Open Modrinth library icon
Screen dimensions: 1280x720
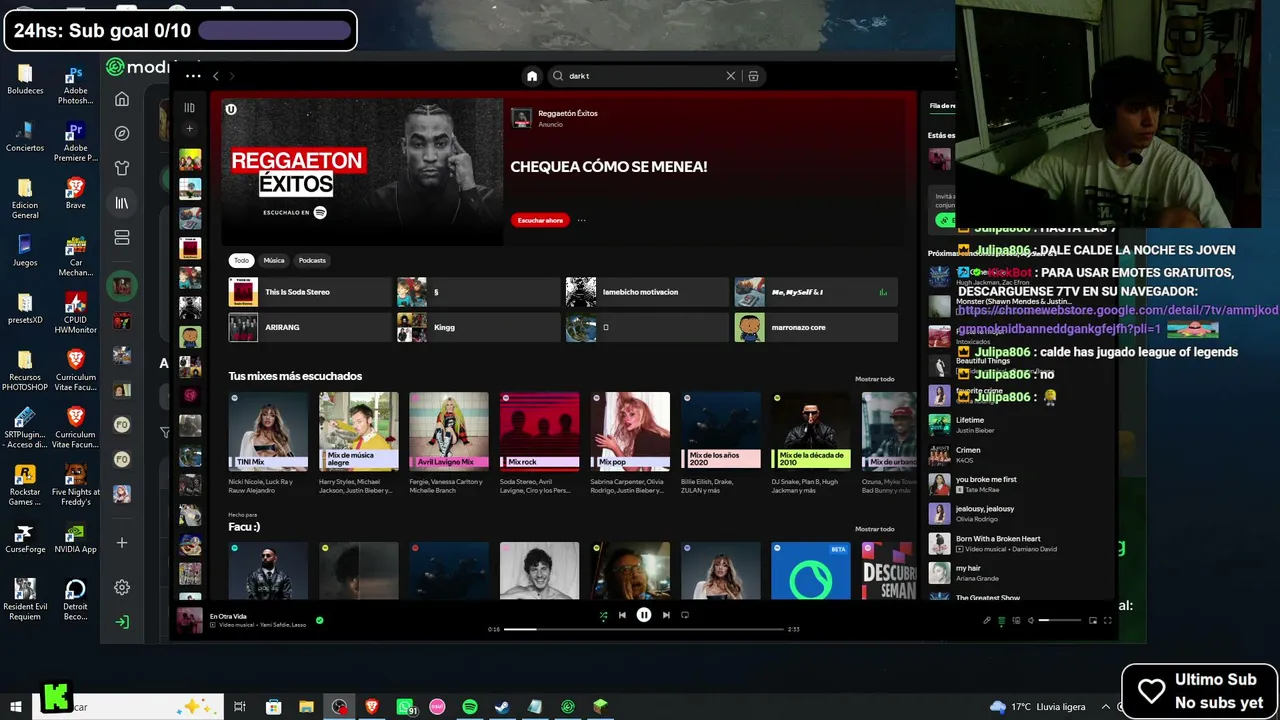122,203
